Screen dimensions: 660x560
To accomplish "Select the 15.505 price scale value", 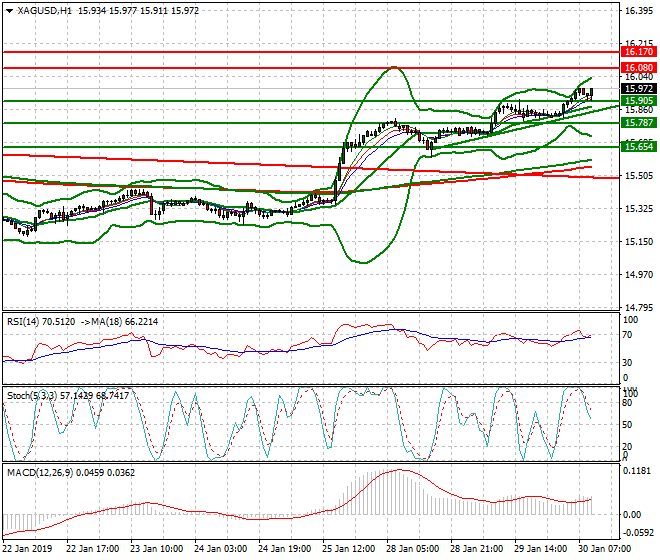I will [x=639, y=176].
